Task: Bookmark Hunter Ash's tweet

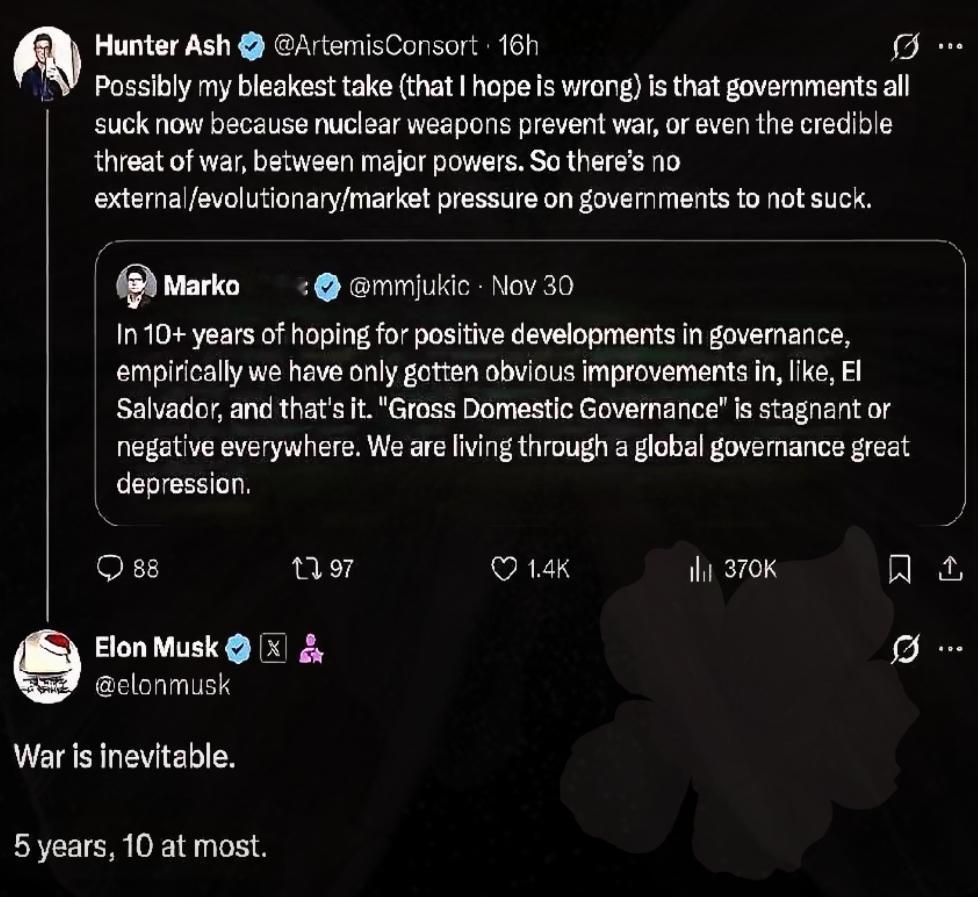Action: [899, 569]
